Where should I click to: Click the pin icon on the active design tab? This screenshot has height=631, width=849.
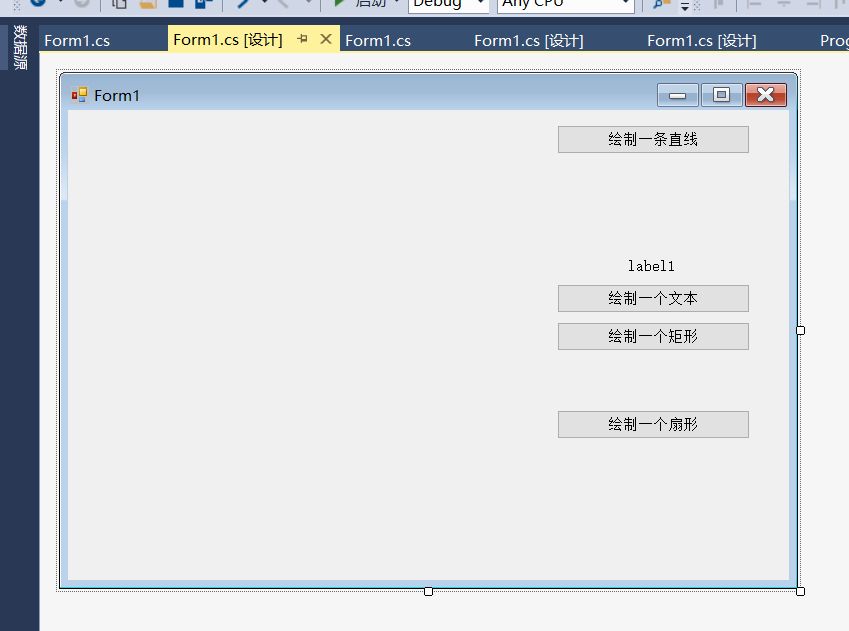pos(302,40)
